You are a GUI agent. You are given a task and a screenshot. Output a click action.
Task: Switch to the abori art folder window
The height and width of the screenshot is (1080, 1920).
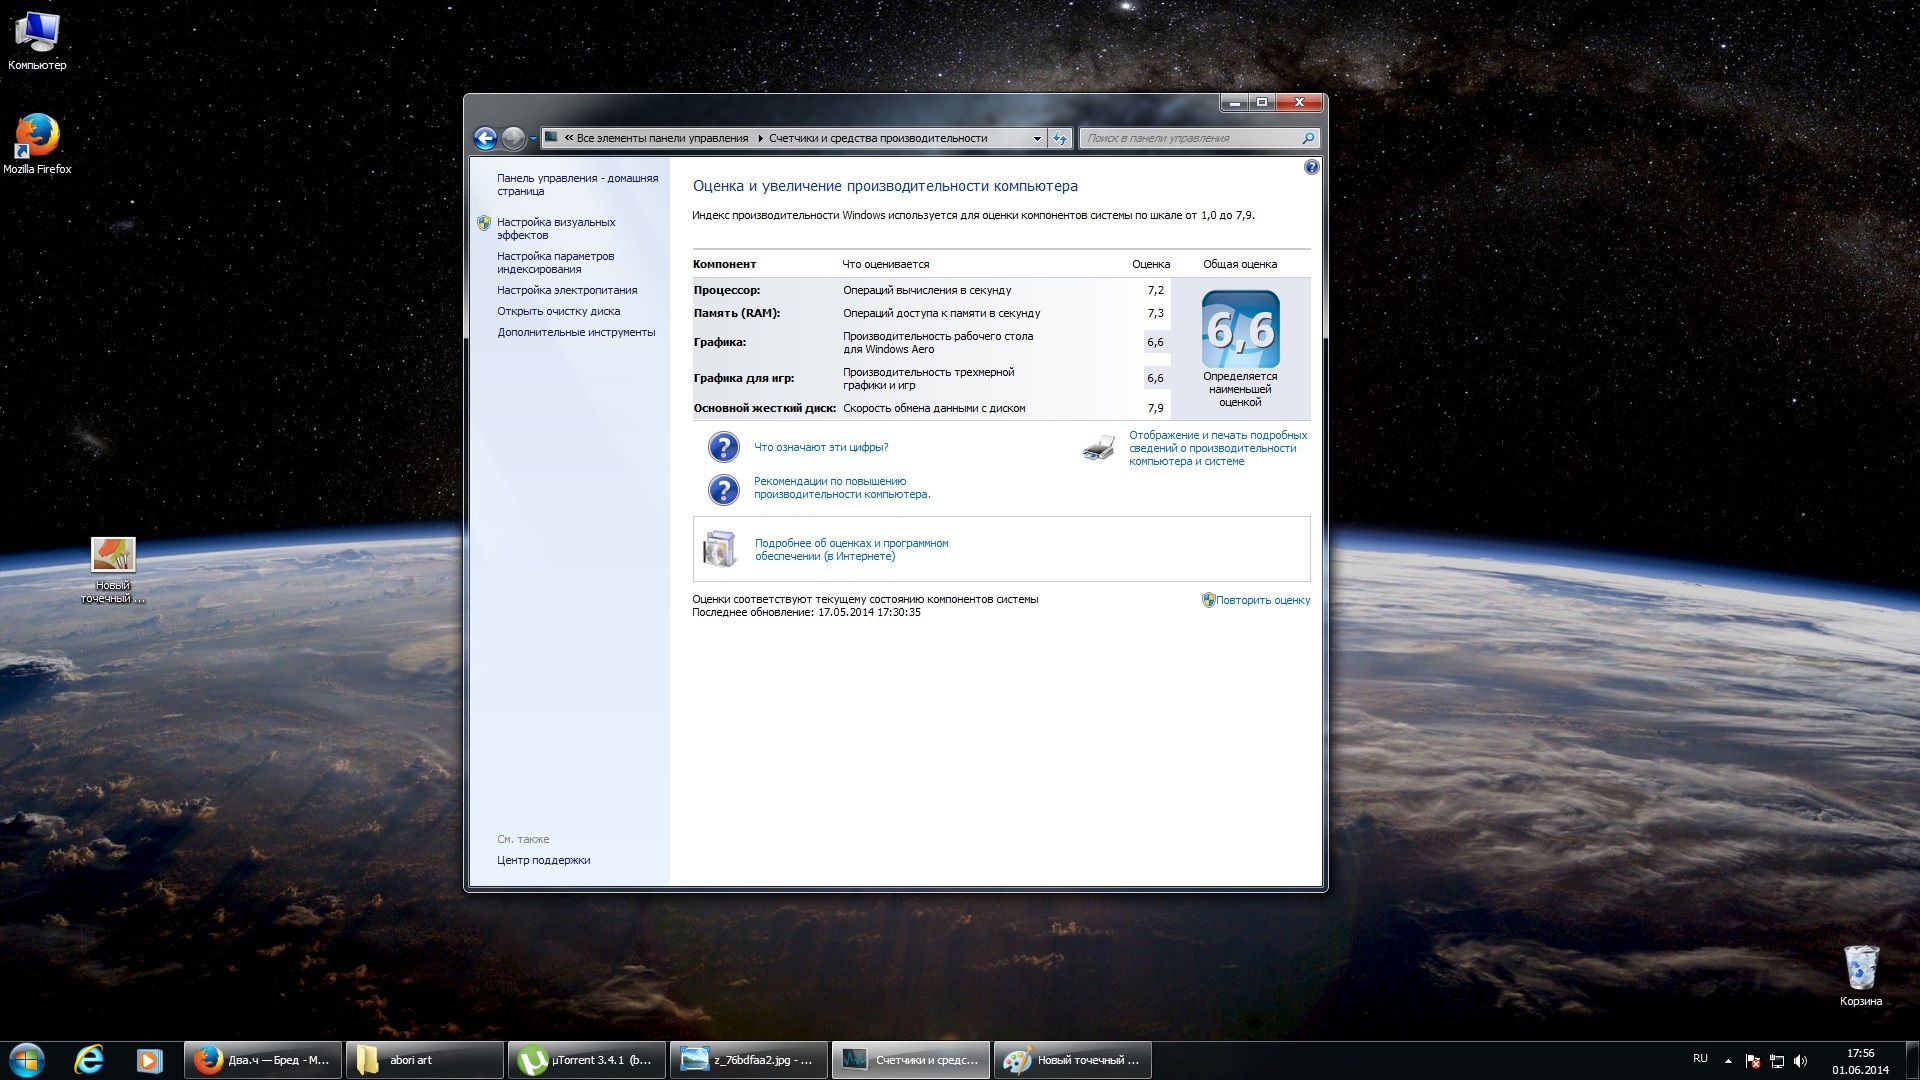click(x=425, y=1060)
